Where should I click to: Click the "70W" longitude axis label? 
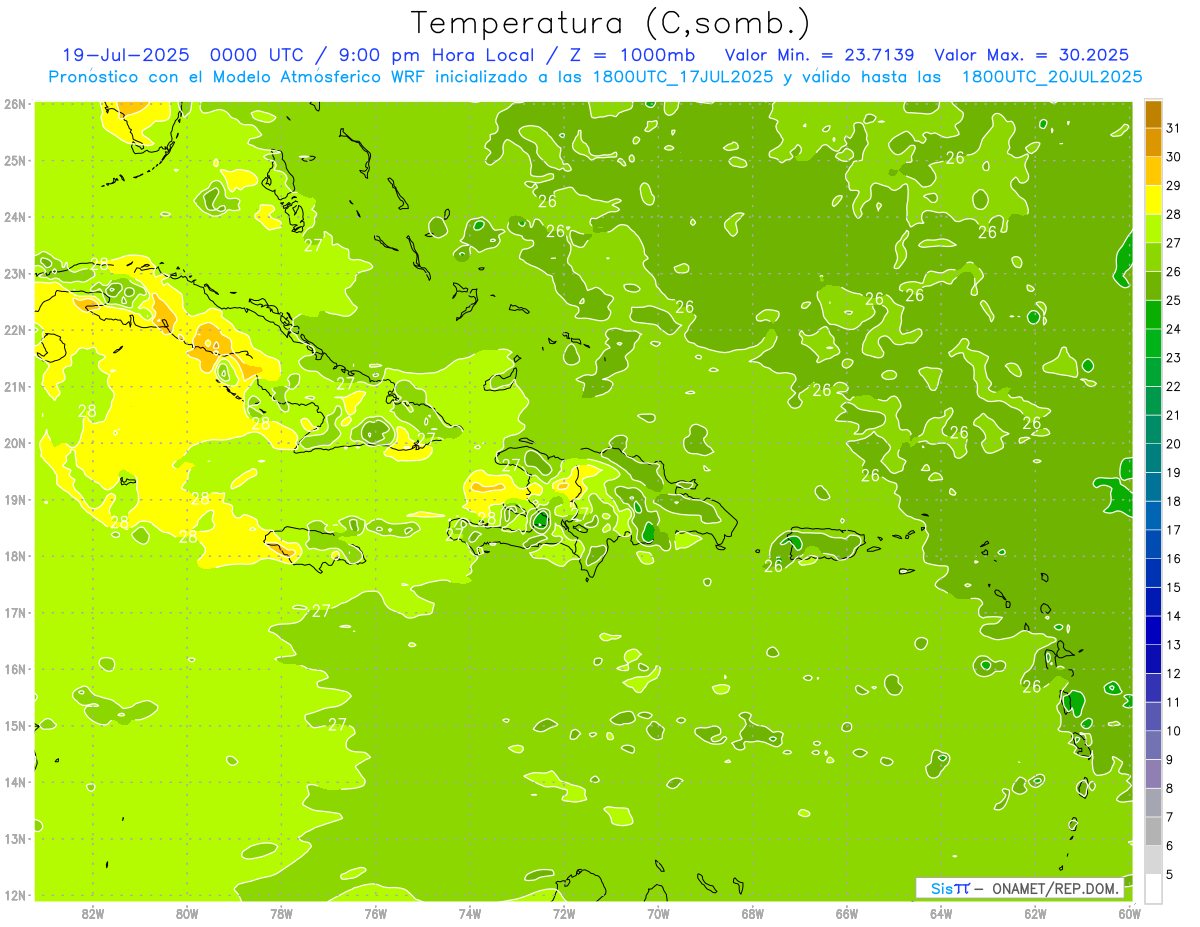[658, 913]
